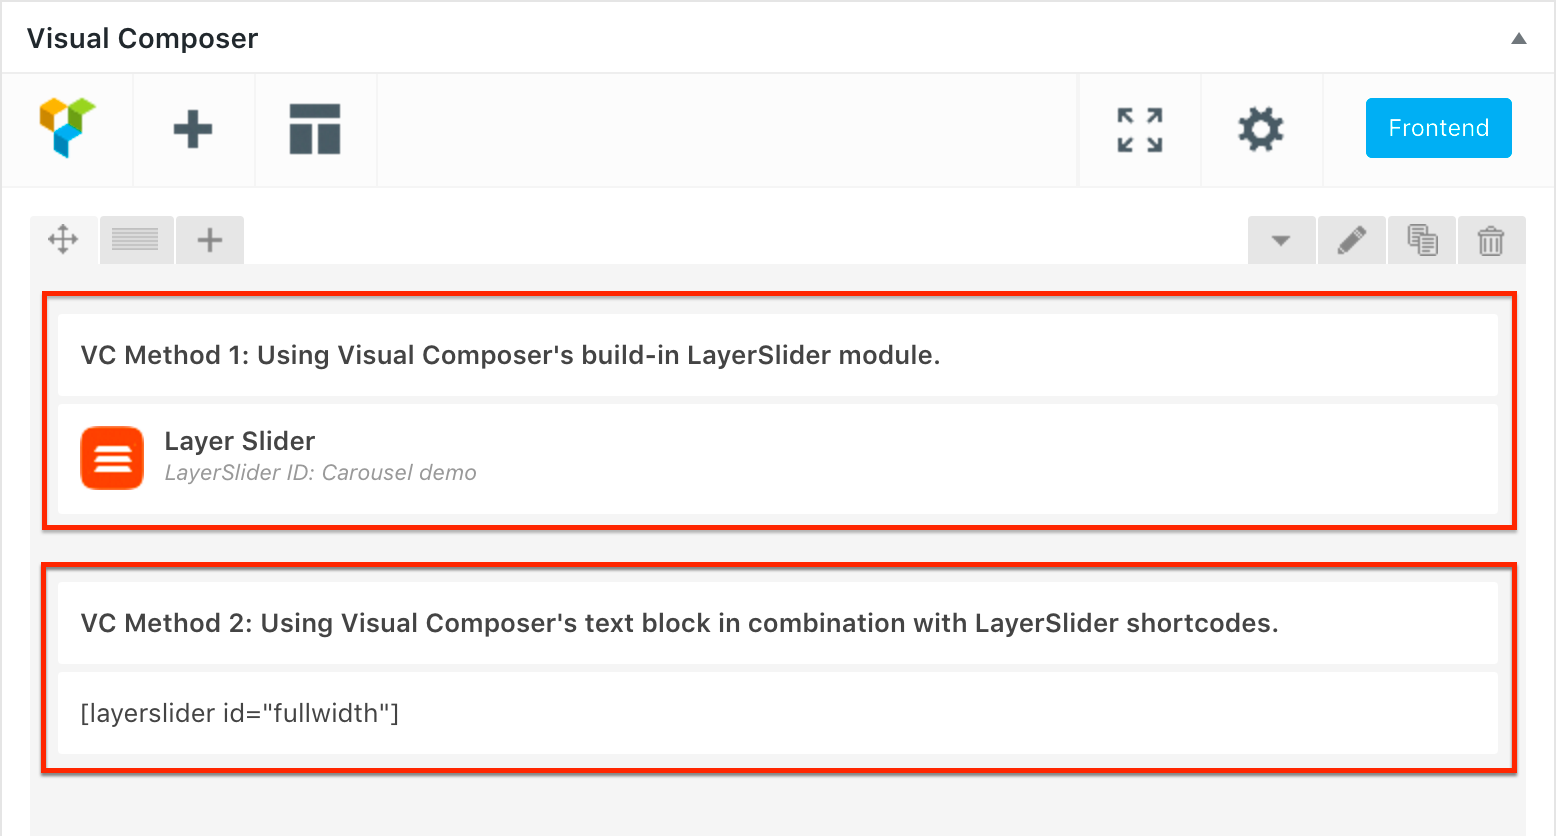Open post settings via the gear icon
The width and height of the screenshot is (1556, 836).
pos(1261,129)
